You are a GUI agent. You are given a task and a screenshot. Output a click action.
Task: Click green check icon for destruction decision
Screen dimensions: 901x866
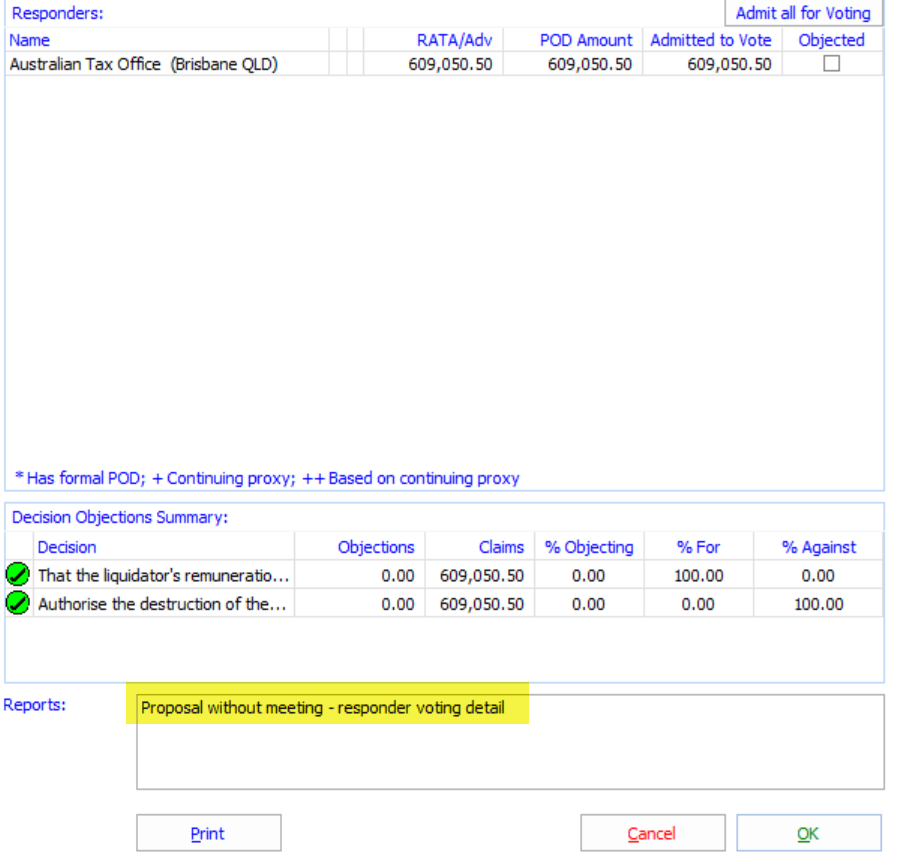coord(18,604)
